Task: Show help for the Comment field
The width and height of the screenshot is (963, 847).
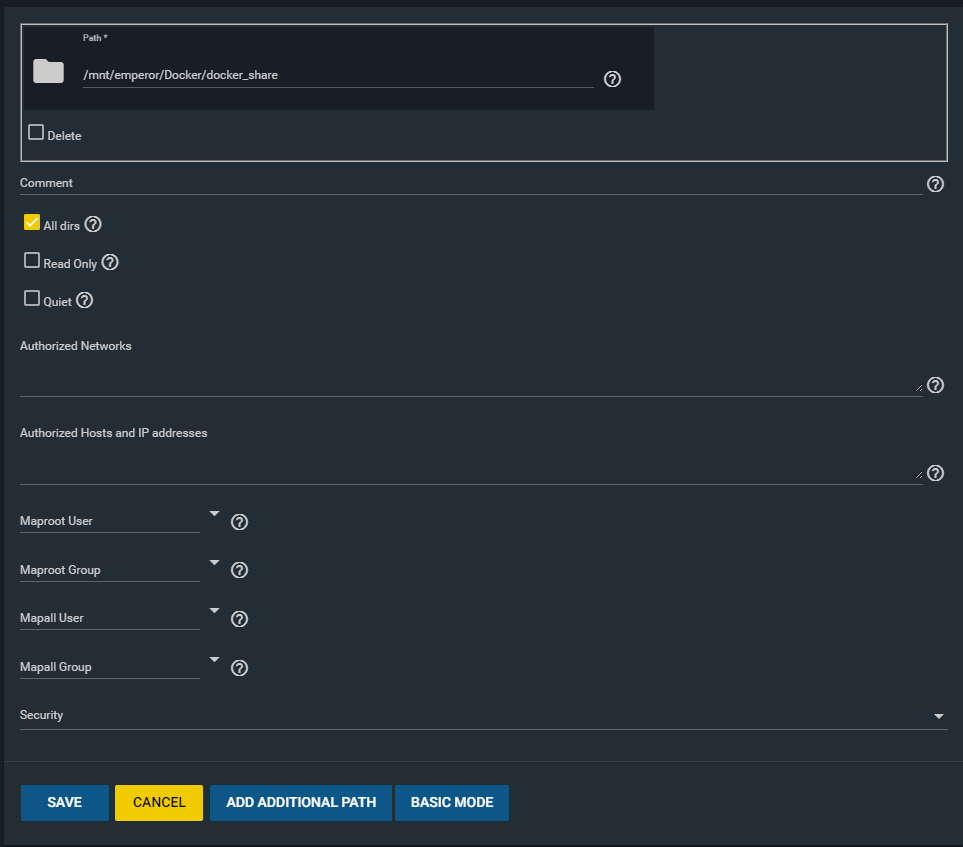Action: [935, 184]
